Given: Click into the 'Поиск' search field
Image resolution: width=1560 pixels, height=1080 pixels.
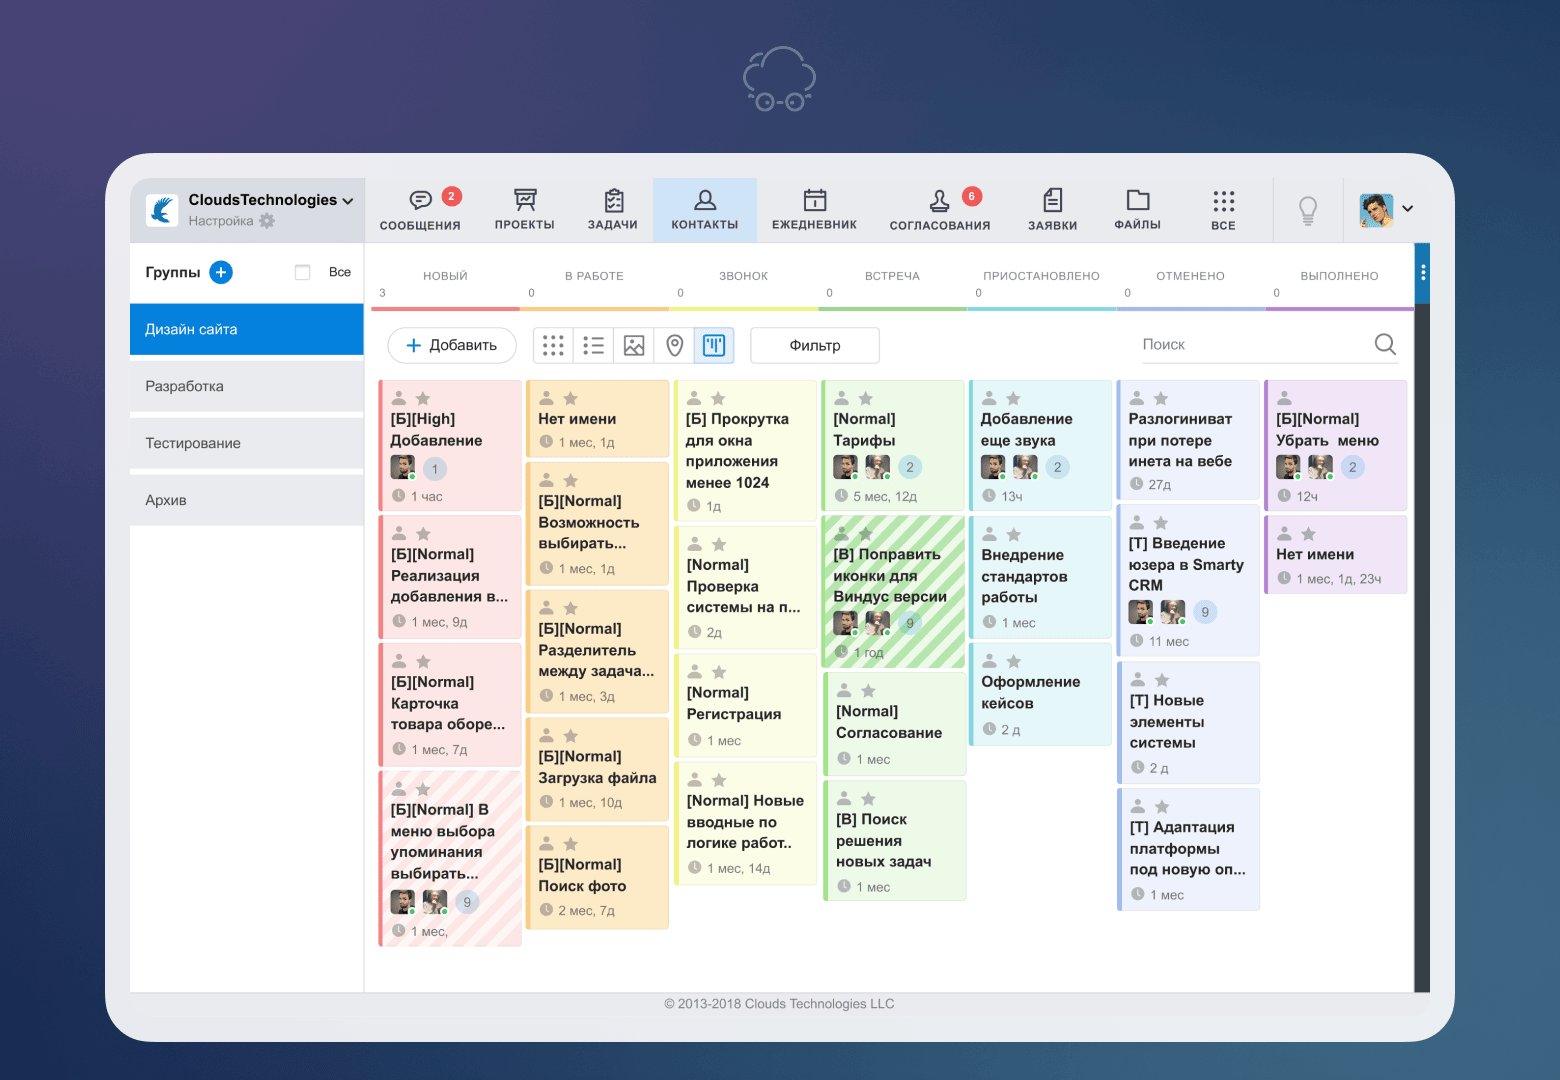Looking at the screenshot, I should (1253, 344).
